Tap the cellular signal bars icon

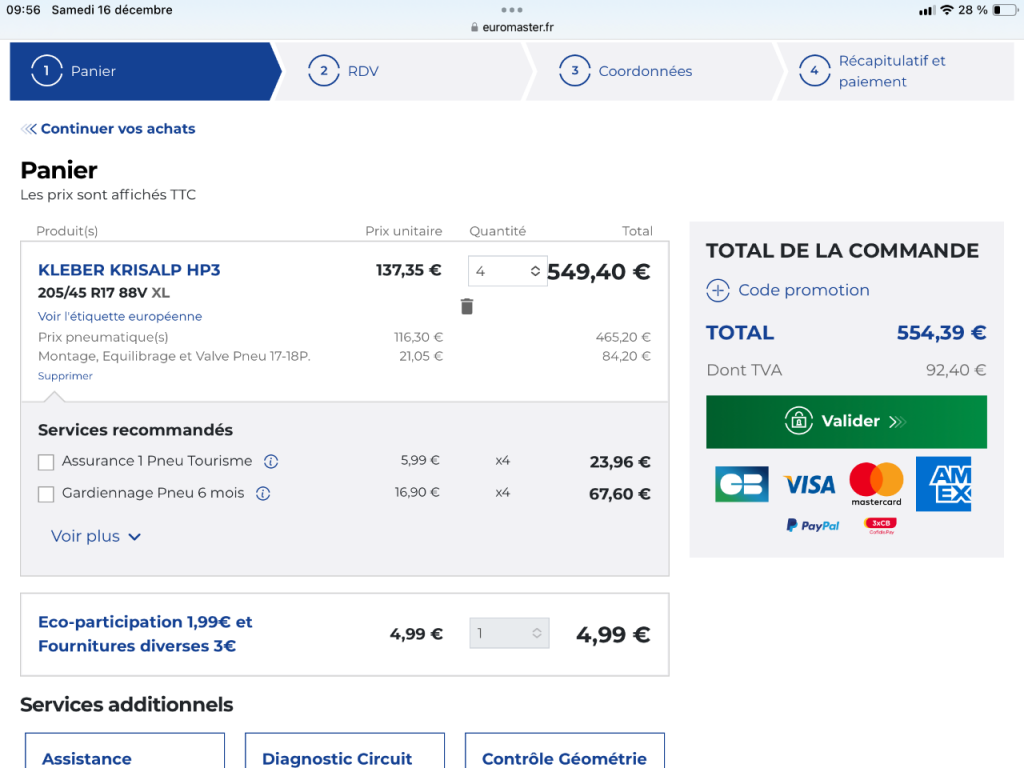927,10
